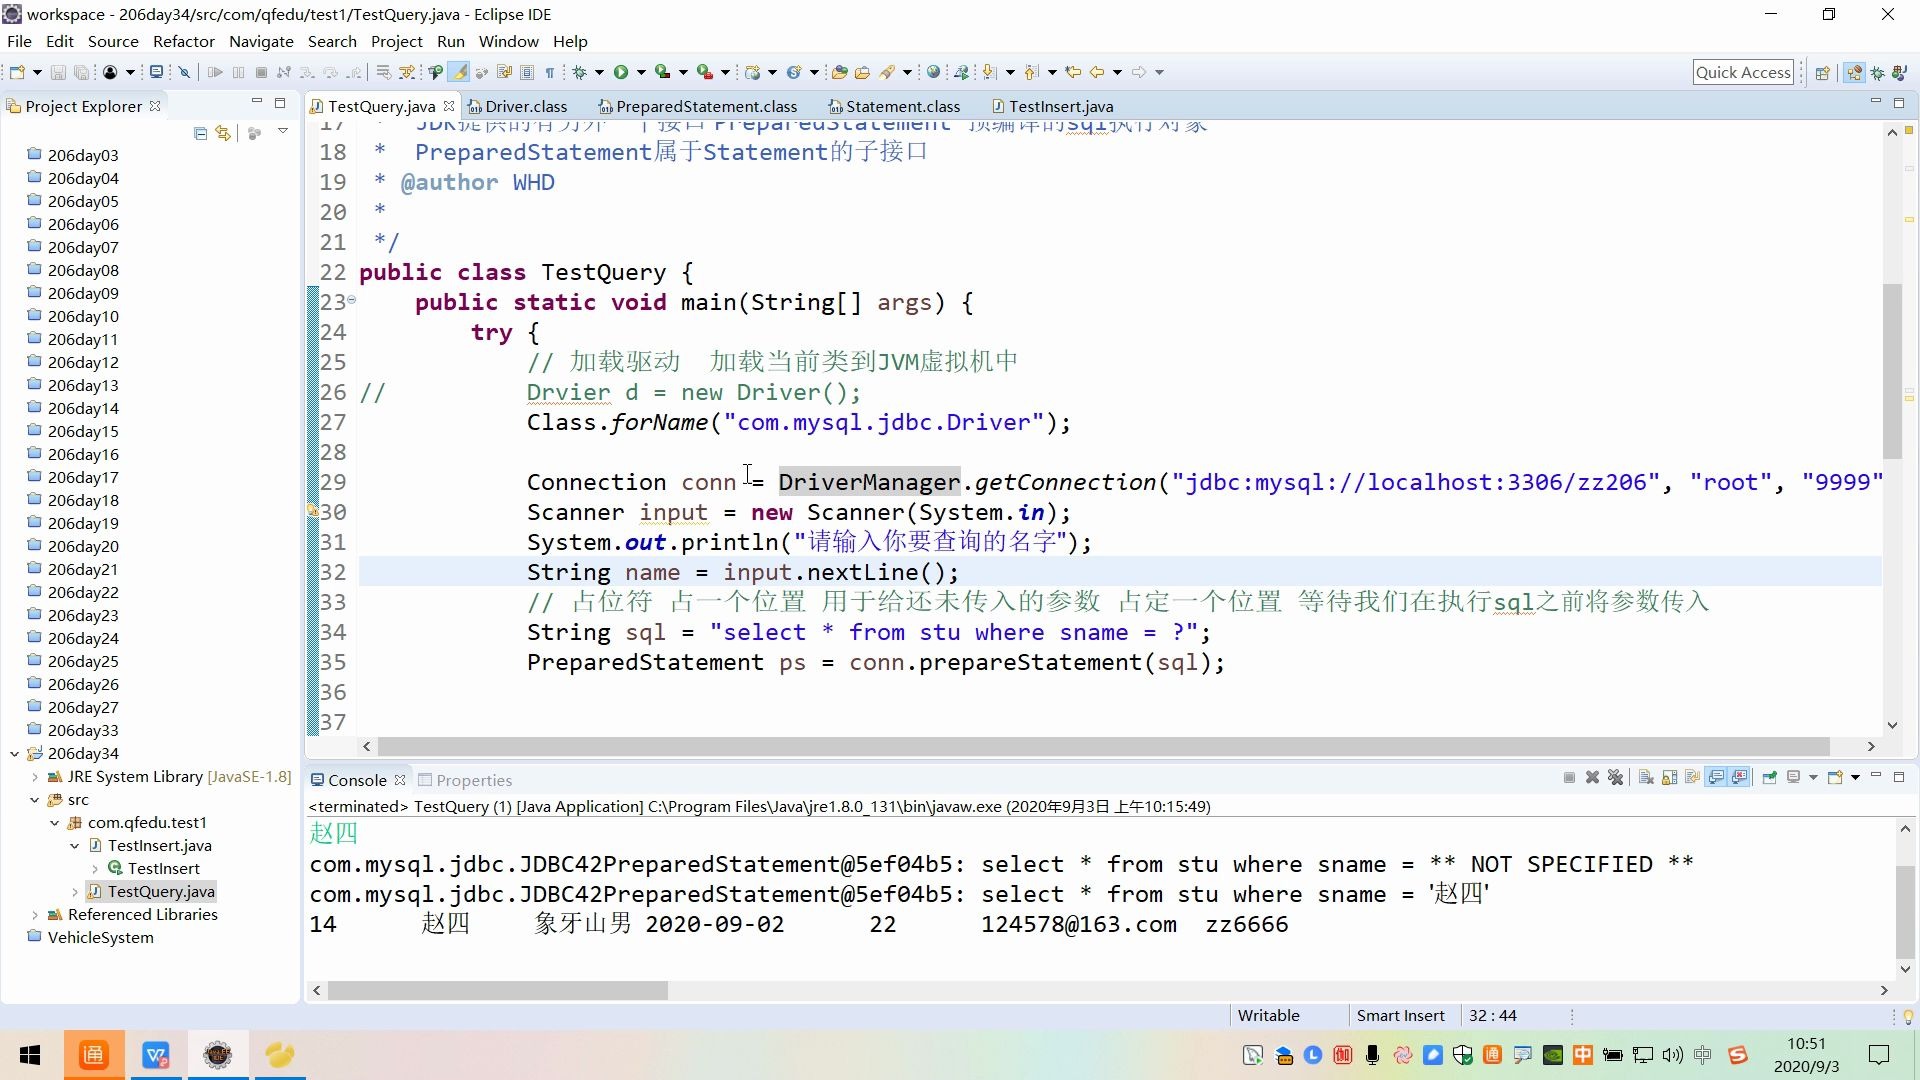This screenshot has height=1080, width=1920.
Task: Click the Quick Access field
Action: coord(1742,72)
